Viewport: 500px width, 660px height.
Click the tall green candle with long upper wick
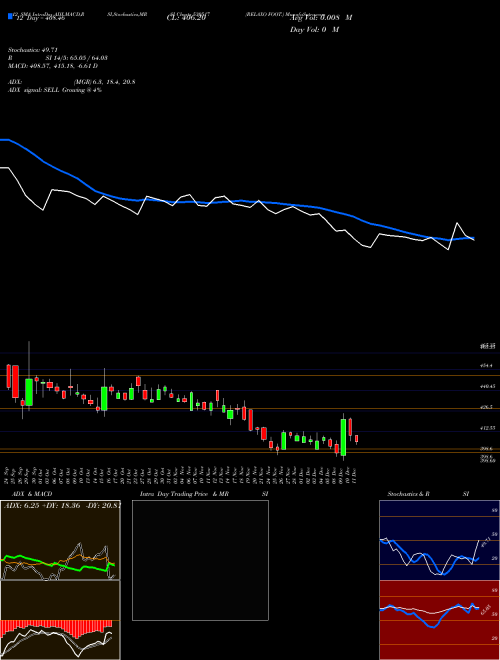29,392
